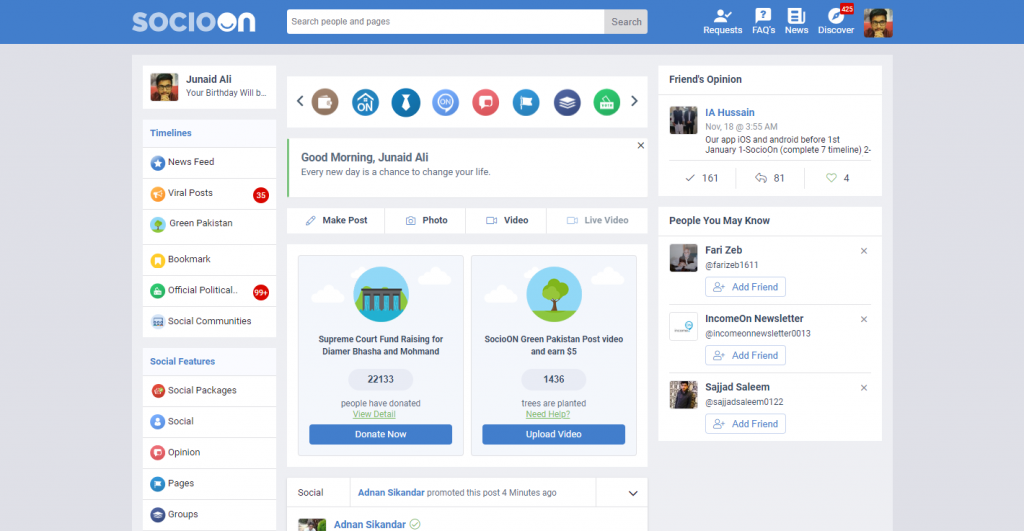
Task: Click the 1436 trees planted count
Action: (x=554, y=379)
